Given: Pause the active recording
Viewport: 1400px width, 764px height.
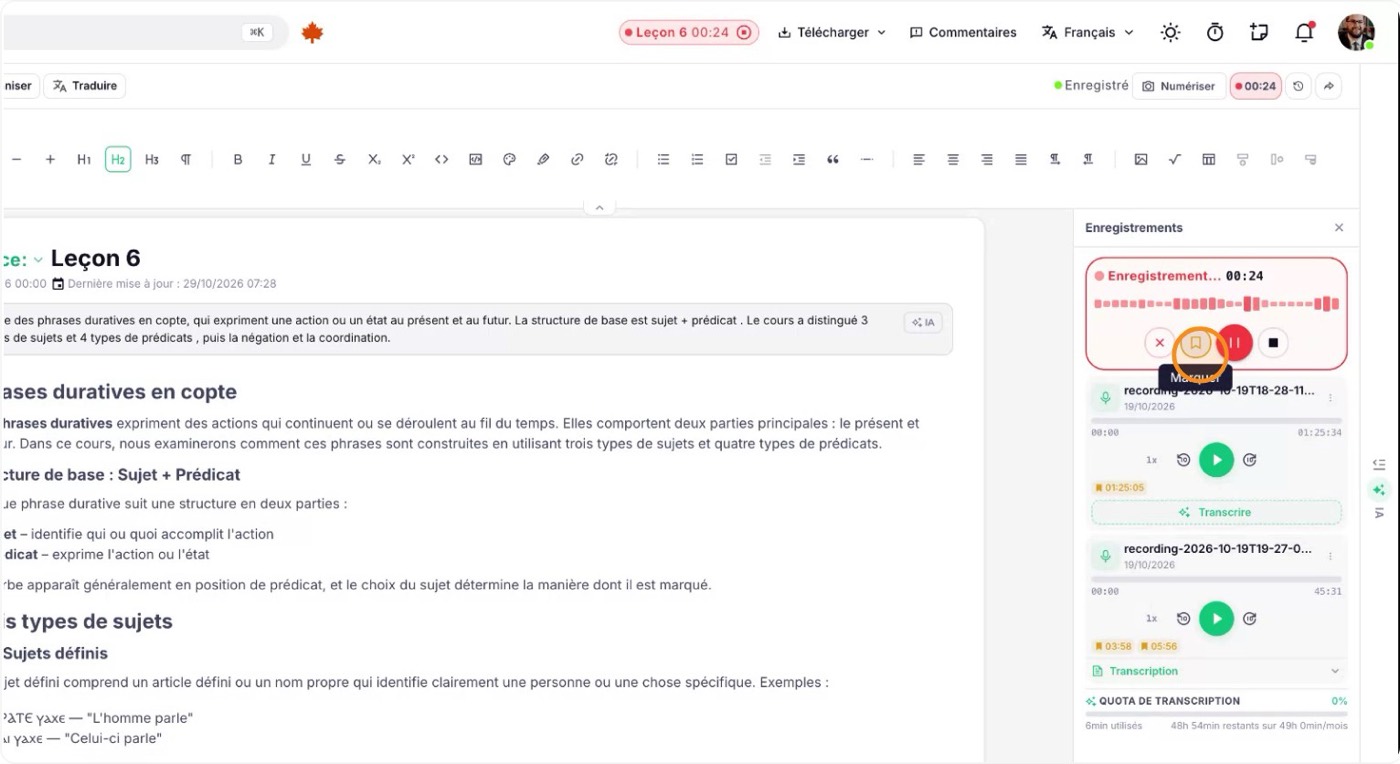Looking at the screenshot, I should (1235, 343).
